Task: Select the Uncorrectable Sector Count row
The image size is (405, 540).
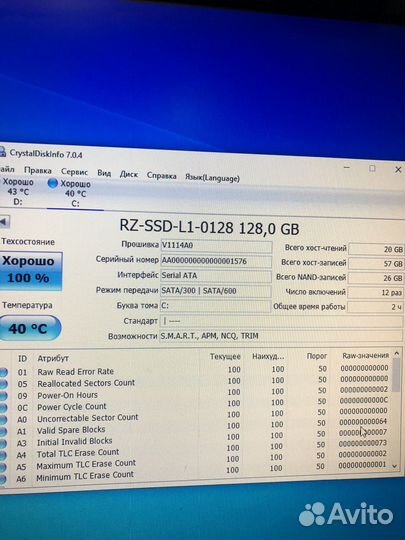Action: [x=196, y=416]
